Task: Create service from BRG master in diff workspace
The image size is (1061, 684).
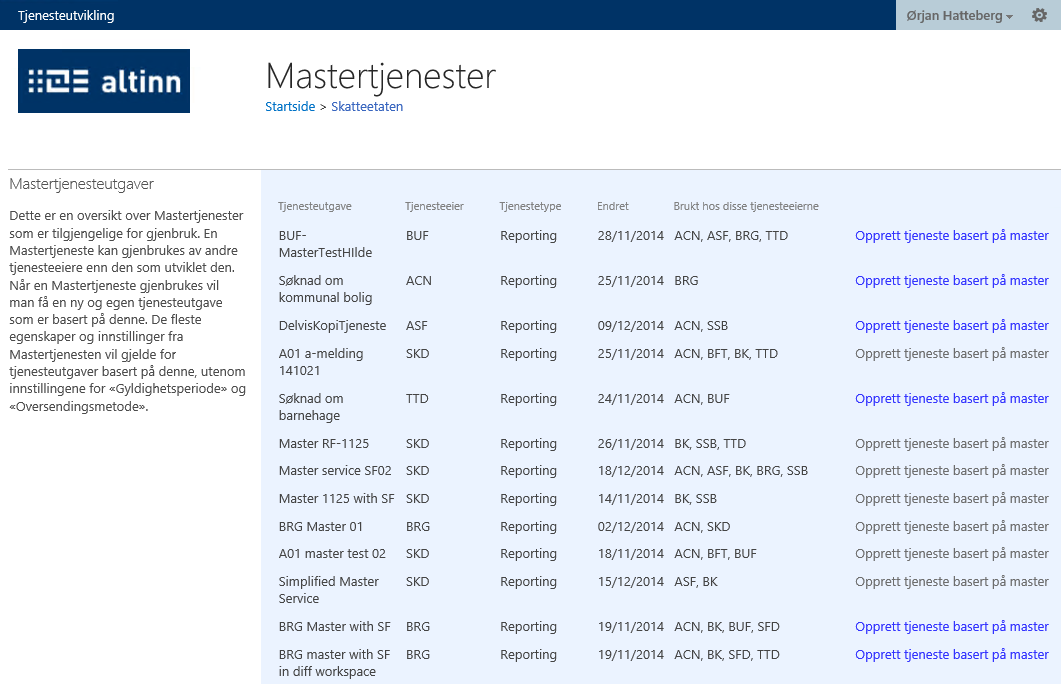Action: 951,654
